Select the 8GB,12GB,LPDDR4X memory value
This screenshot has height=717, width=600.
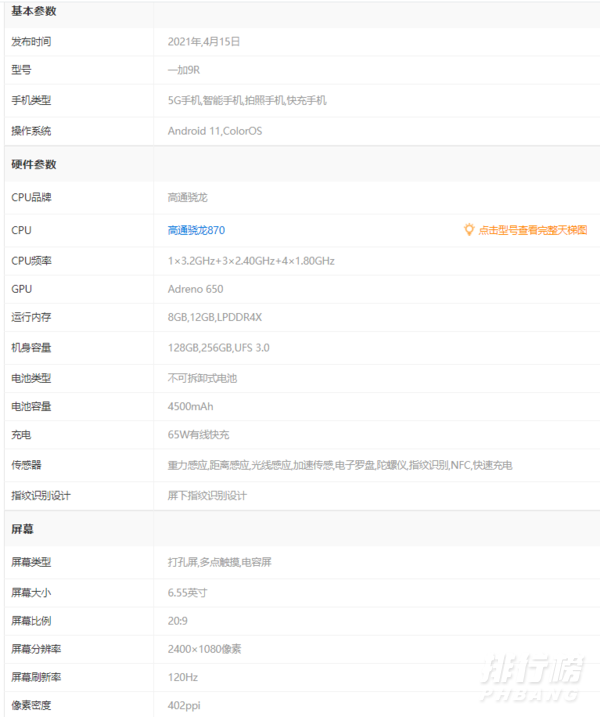click(x=215, y=317)
